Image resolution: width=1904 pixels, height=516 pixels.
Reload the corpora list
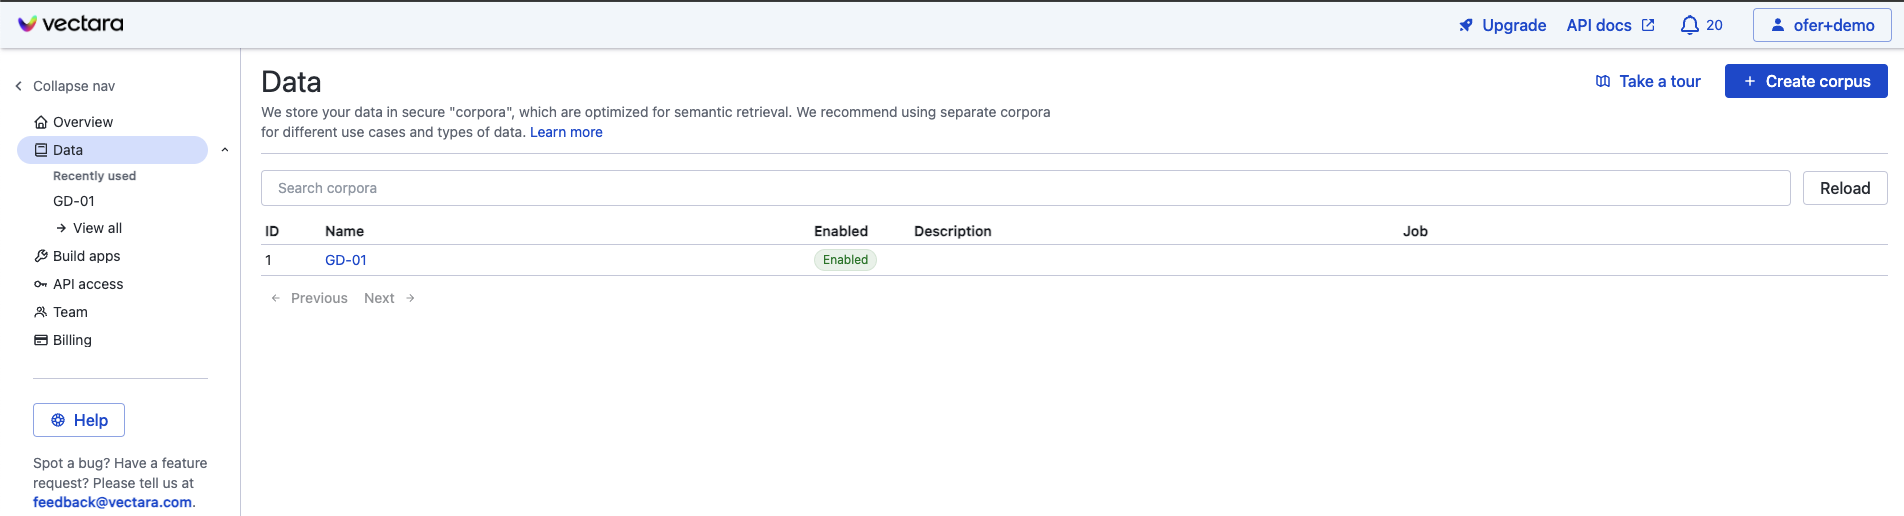click(x=1844, y=188)
